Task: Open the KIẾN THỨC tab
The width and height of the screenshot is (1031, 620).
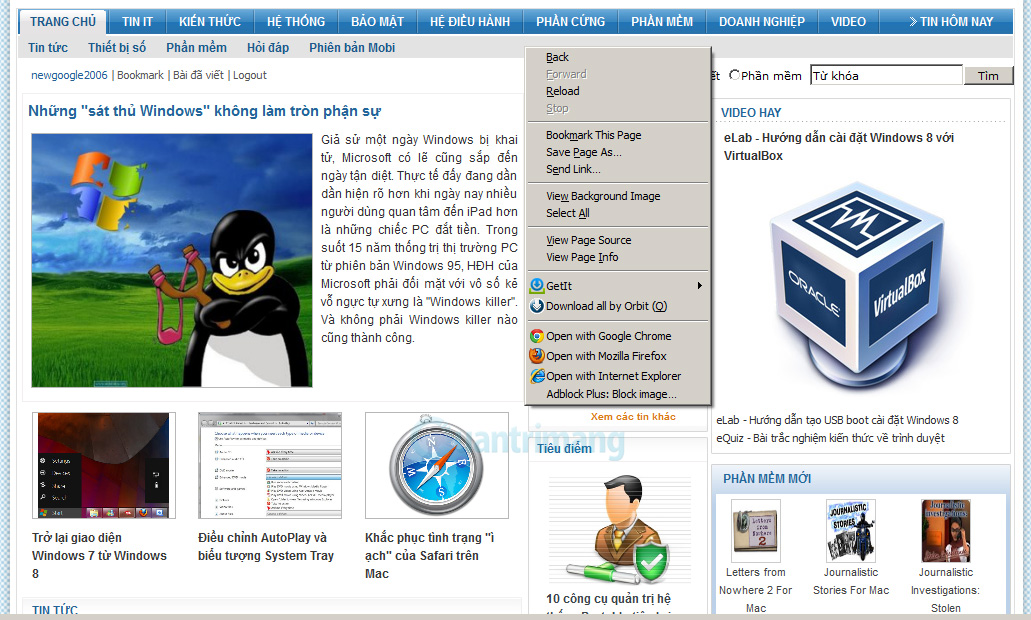Action: [210, 22]
